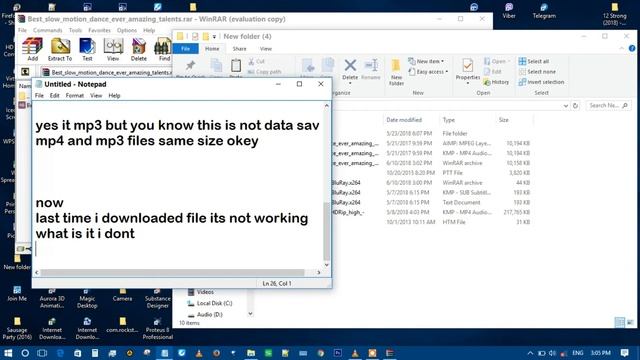
Task: Open the Easy access dropdown in Explorer
Action: pos(428,72)
